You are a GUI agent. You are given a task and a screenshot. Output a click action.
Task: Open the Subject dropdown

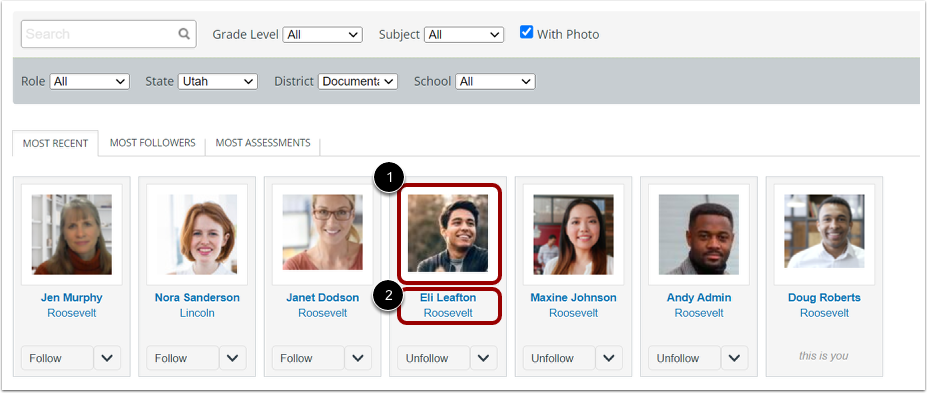pyautogui.click(x=464, y=35)
